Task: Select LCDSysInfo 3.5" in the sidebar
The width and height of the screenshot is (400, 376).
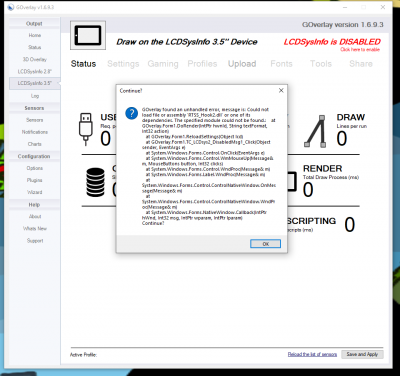Action: [x=35, y=83]
